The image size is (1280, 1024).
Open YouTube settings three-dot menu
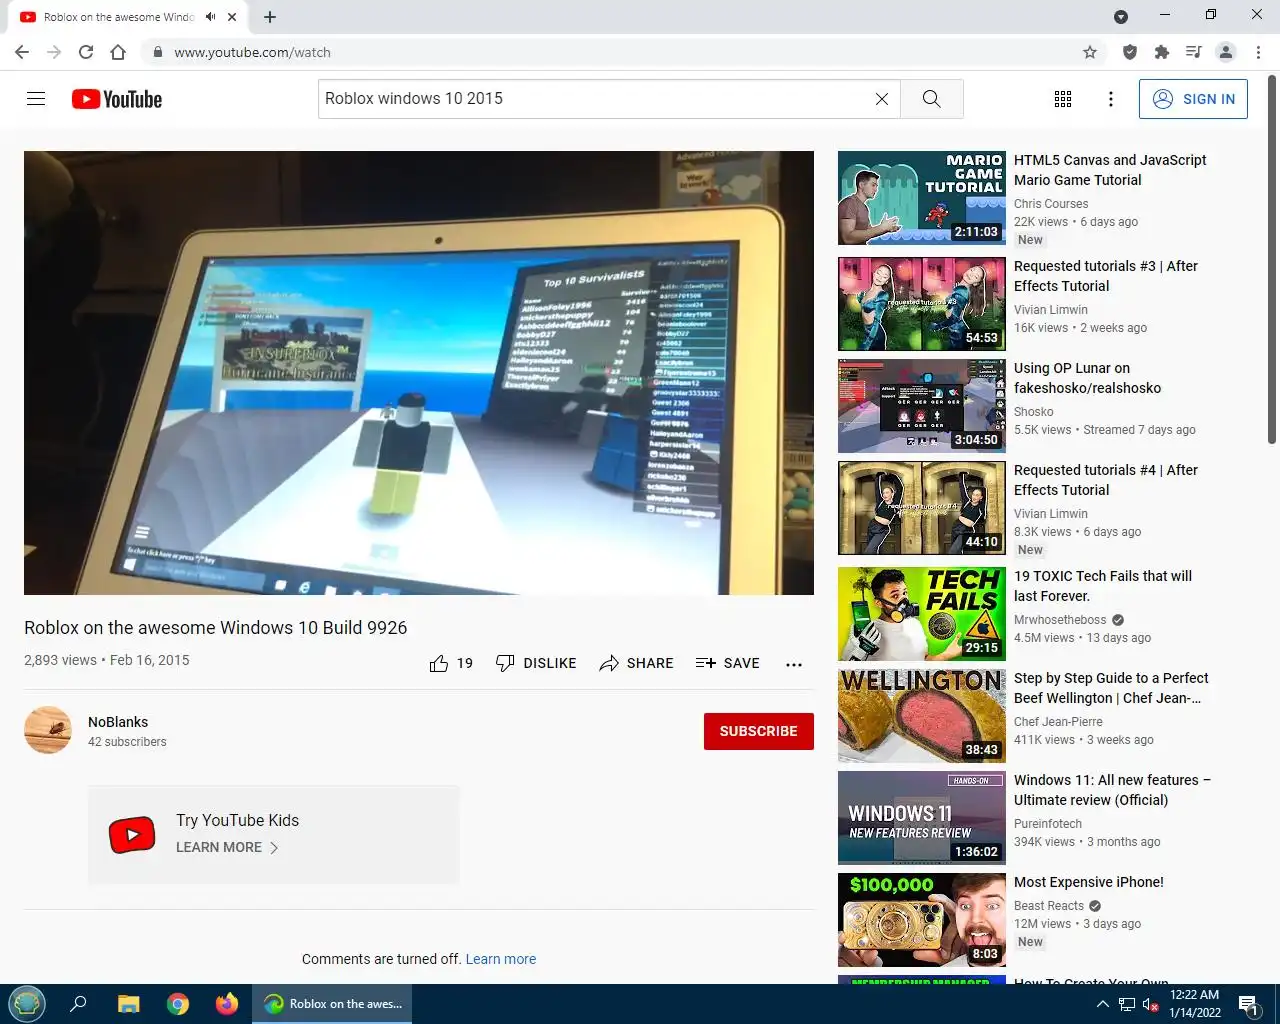tap(1110, 99)
